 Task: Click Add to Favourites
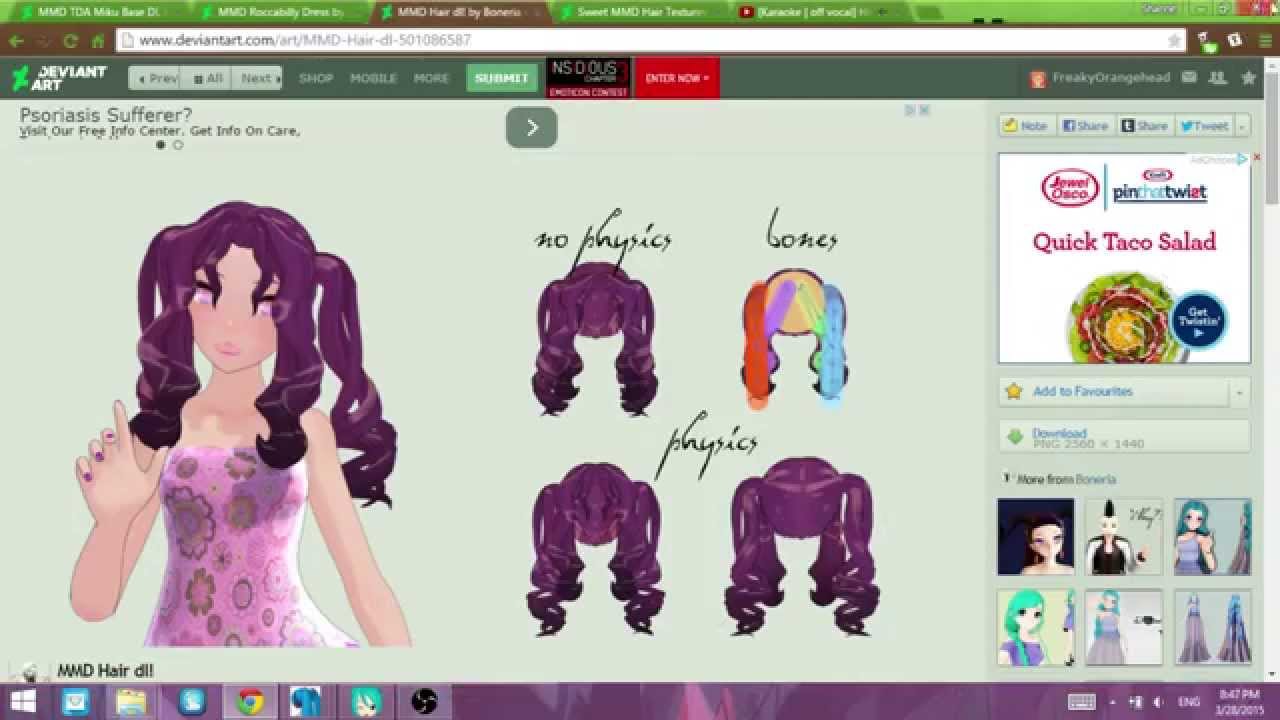pyautogui.click(x=1114, y=391)
